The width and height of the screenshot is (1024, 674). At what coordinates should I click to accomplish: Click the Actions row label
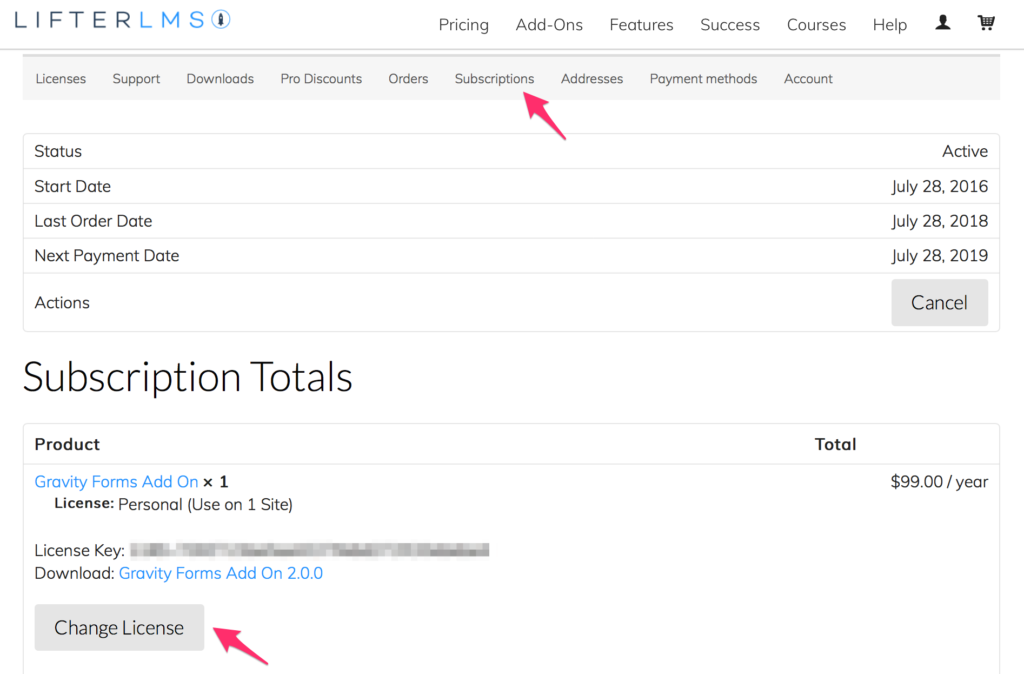pos(62,302)
